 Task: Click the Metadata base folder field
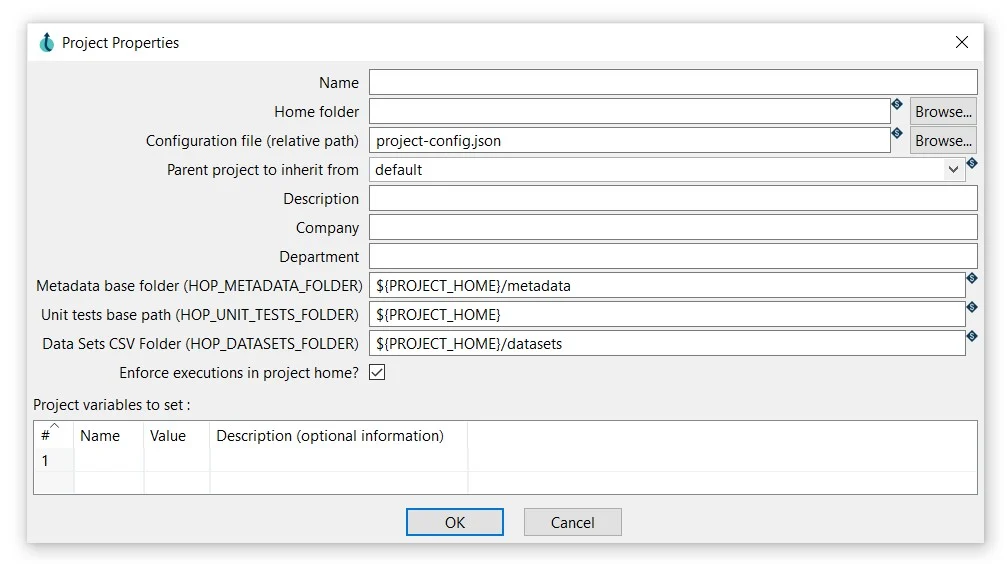[x=667, y=285]
